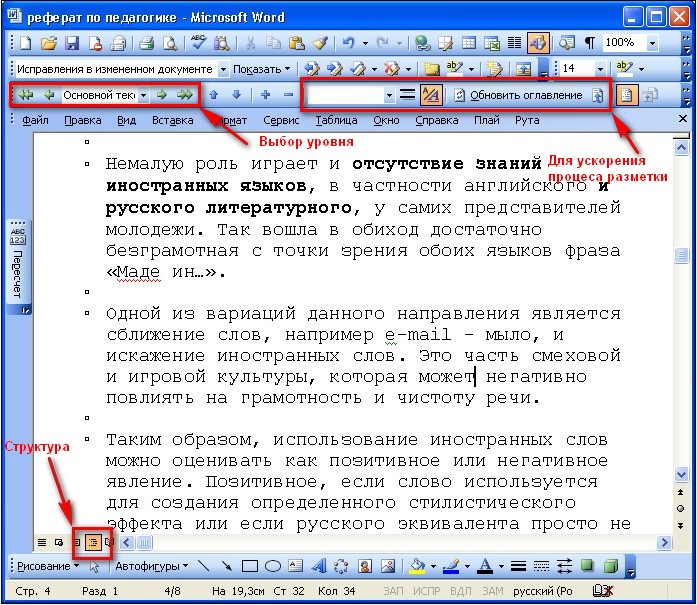Screen dimensions: 697x605
Task: Insert a table grid icon
Action: [469, 43]
